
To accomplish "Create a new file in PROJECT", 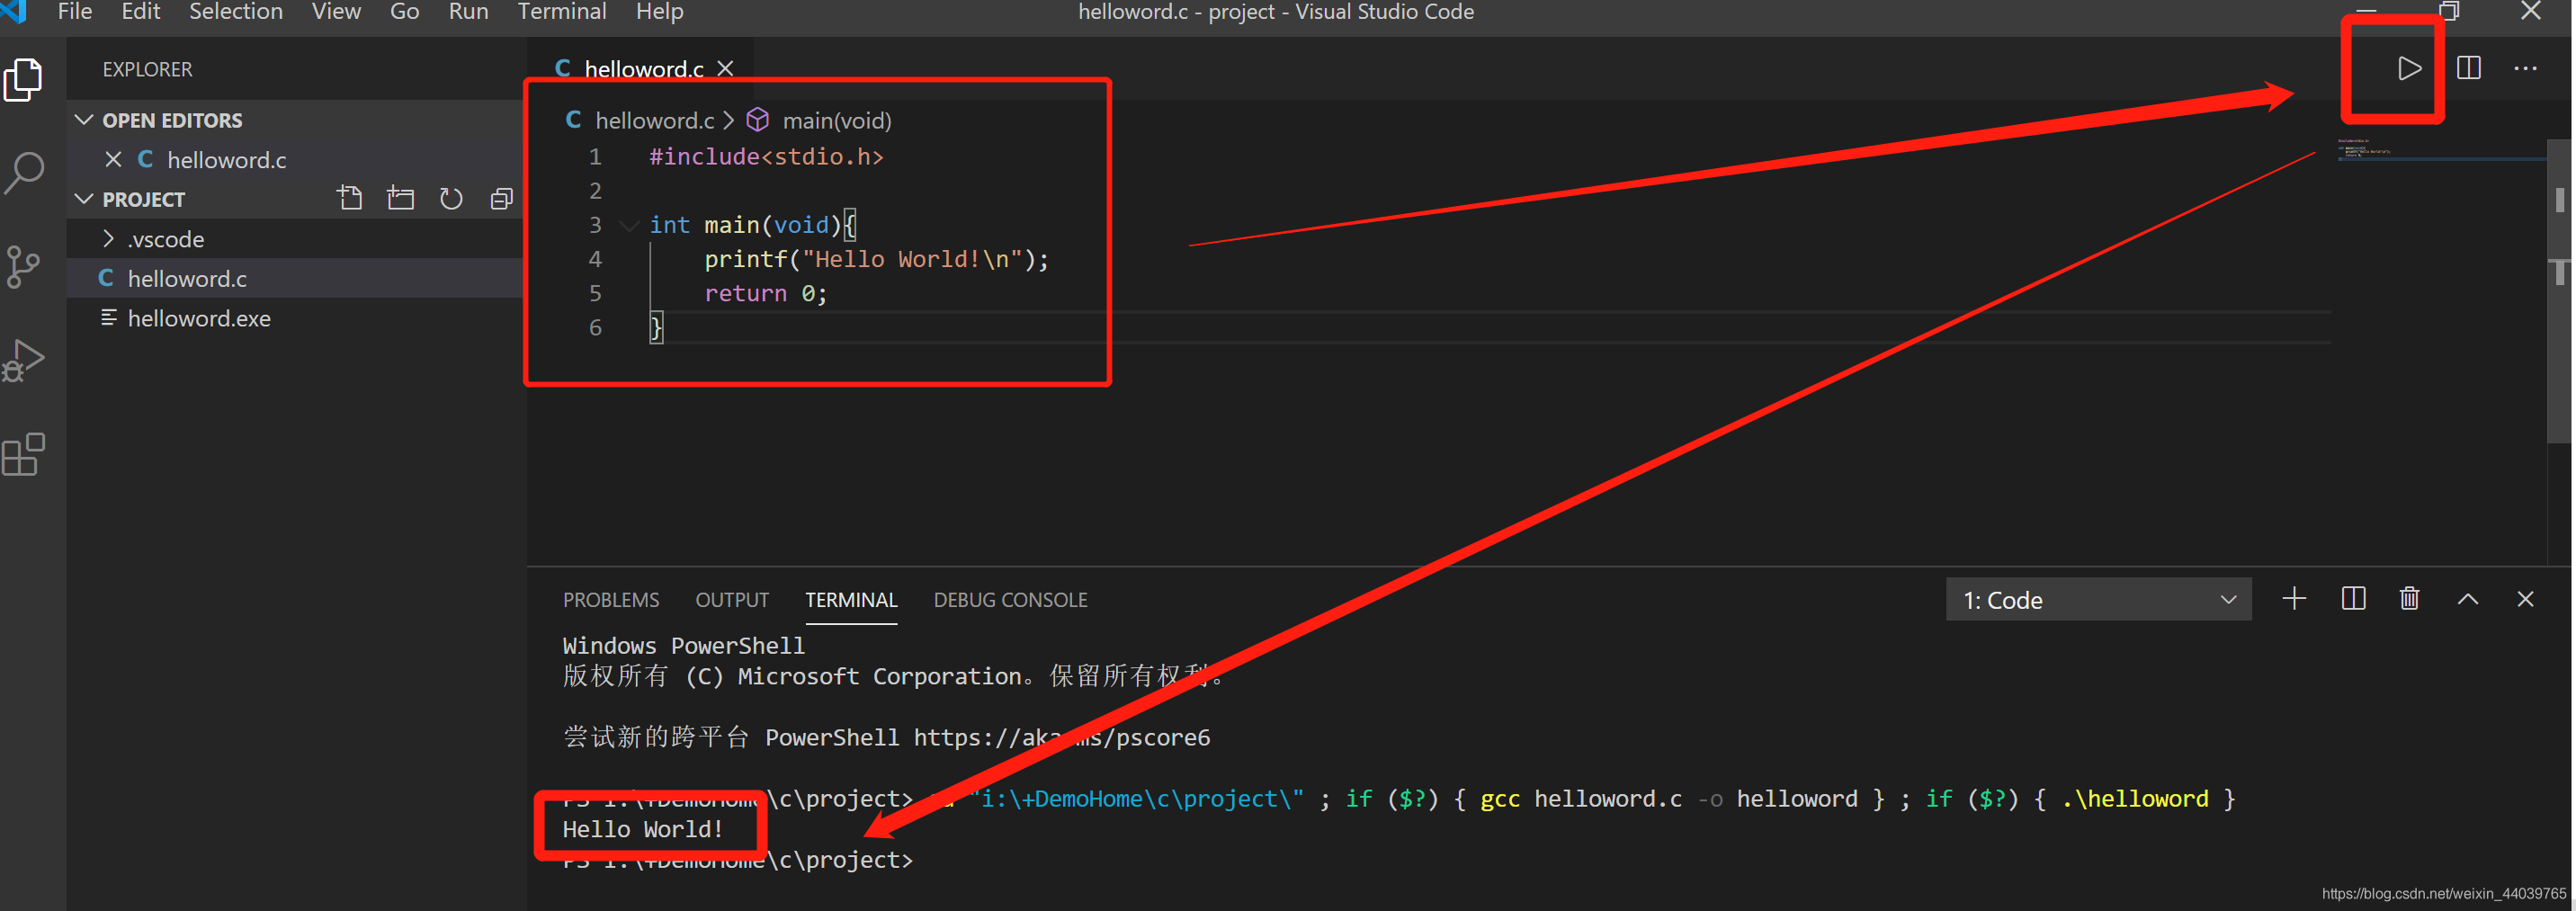I will [350, 198].
